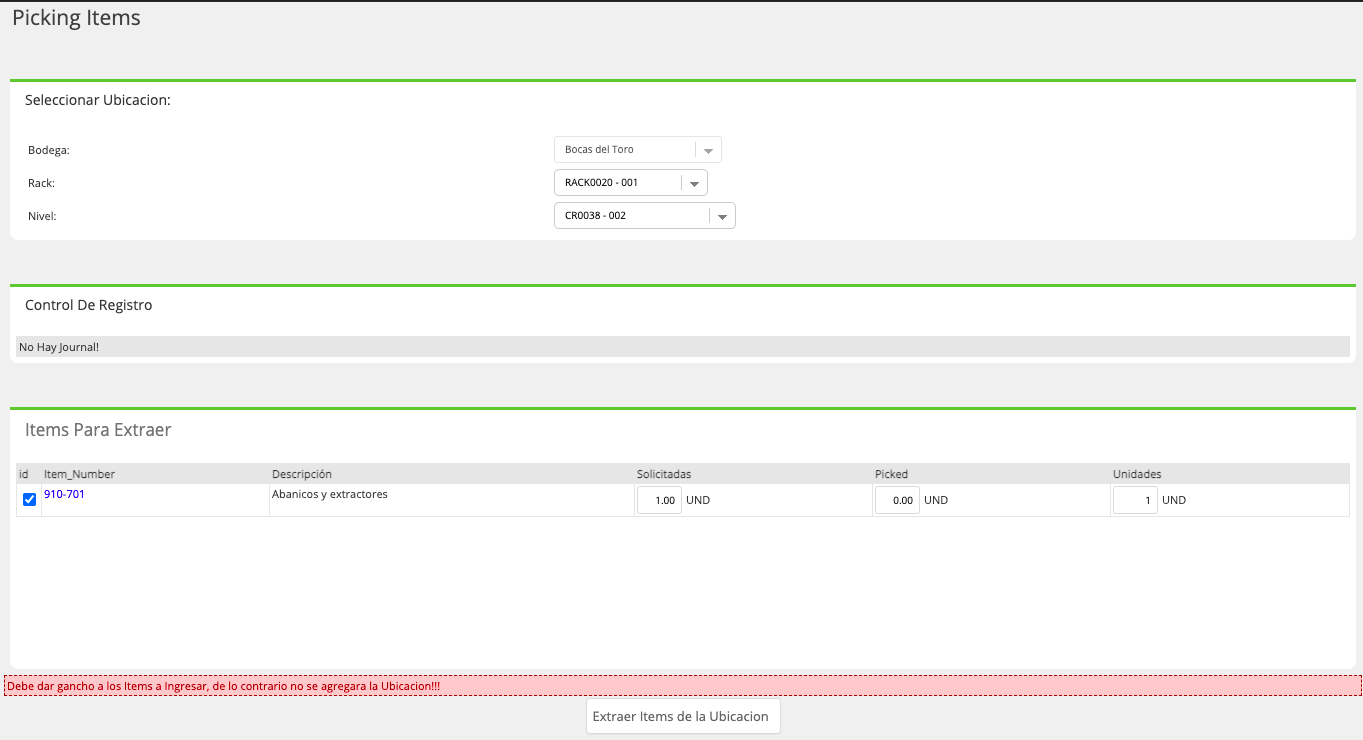The image size is (1363, 740).
Task: Open item link 910-701
Action: tap(64, 494)
